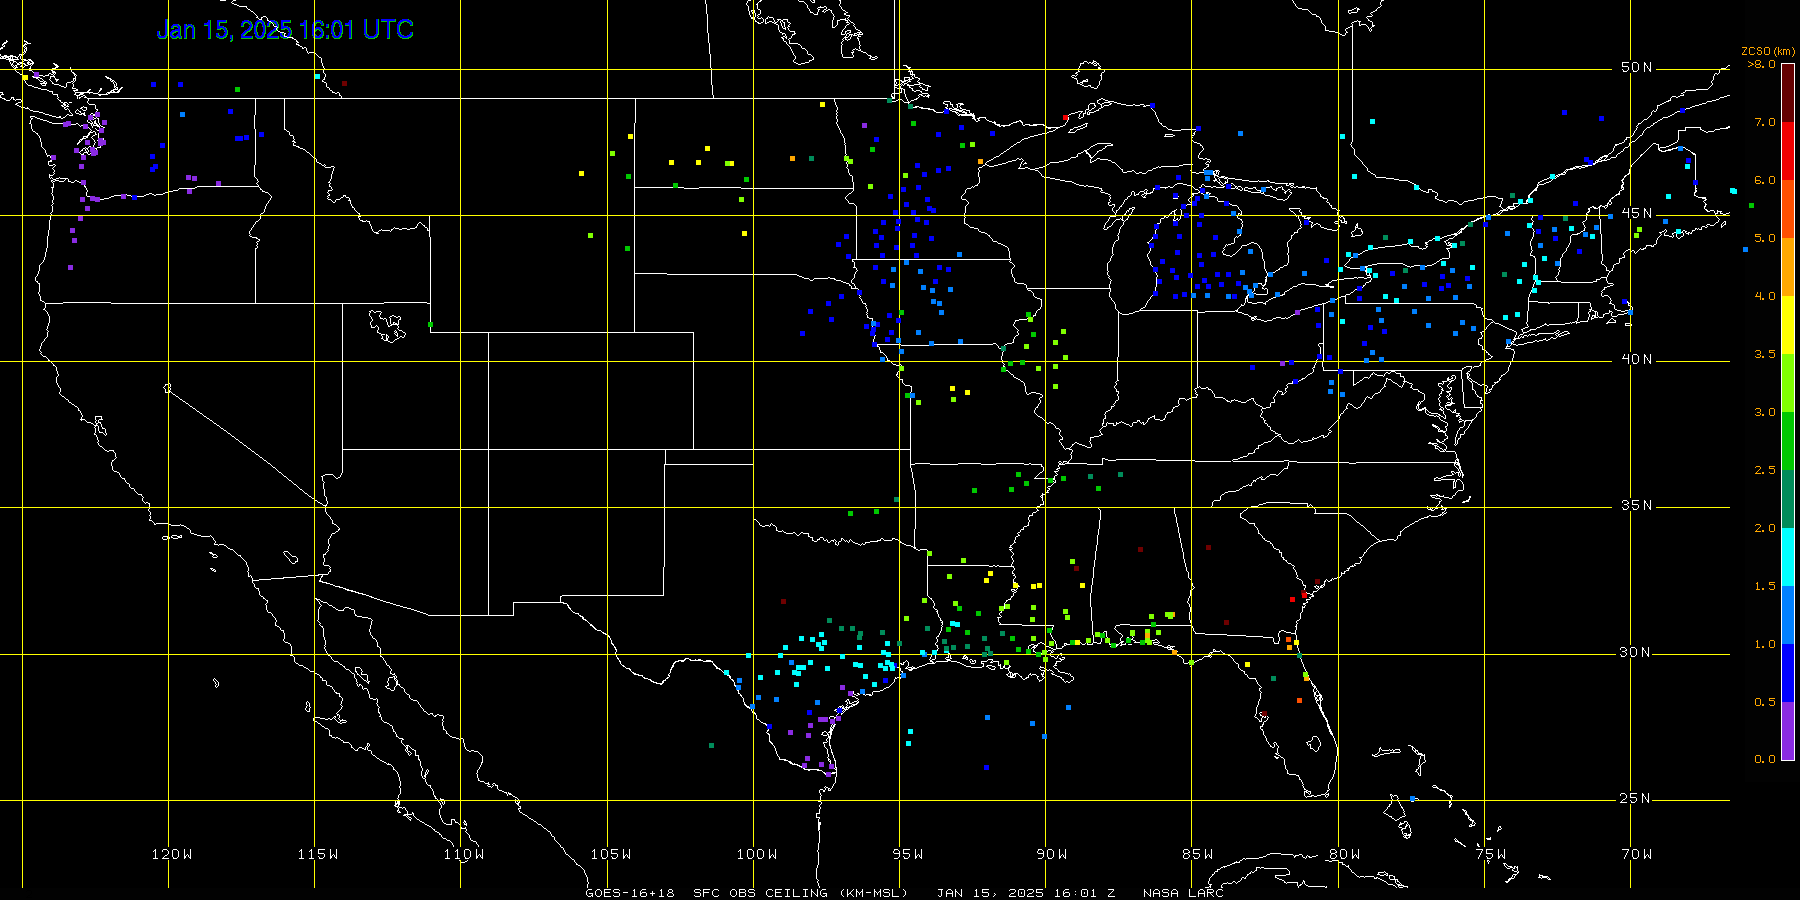Screen dimensions: 1800x900
Task: Click the 30N latitude label
Action: pos(1636,652)
